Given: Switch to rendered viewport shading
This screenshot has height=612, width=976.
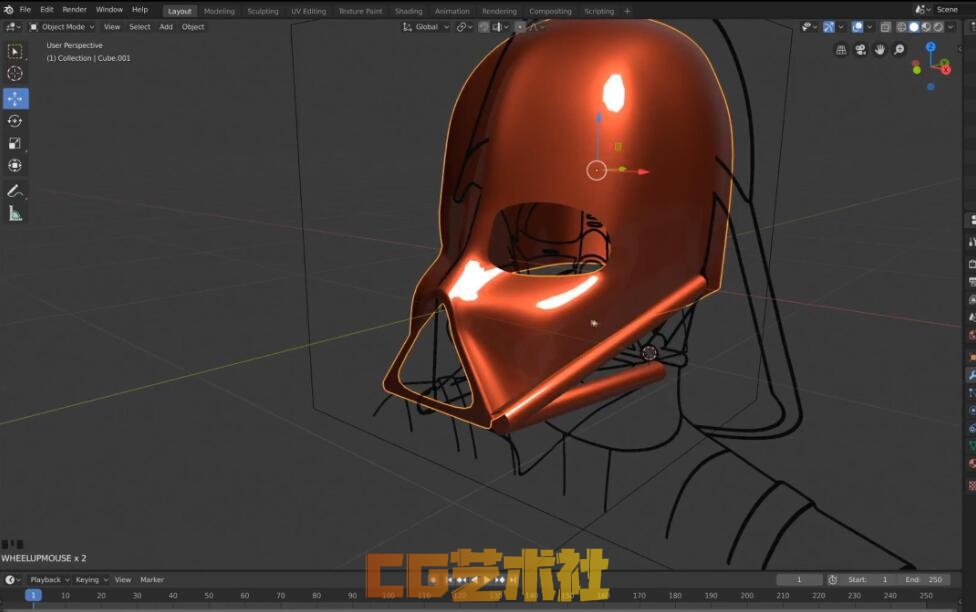Looking at the screenshot, I should point(938,27).
